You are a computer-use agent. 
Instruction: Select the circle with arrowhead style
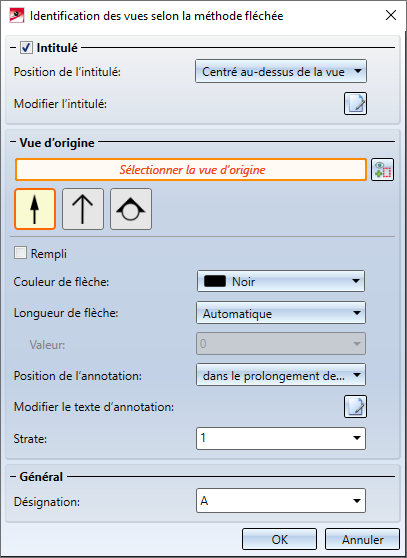[131, 209]
